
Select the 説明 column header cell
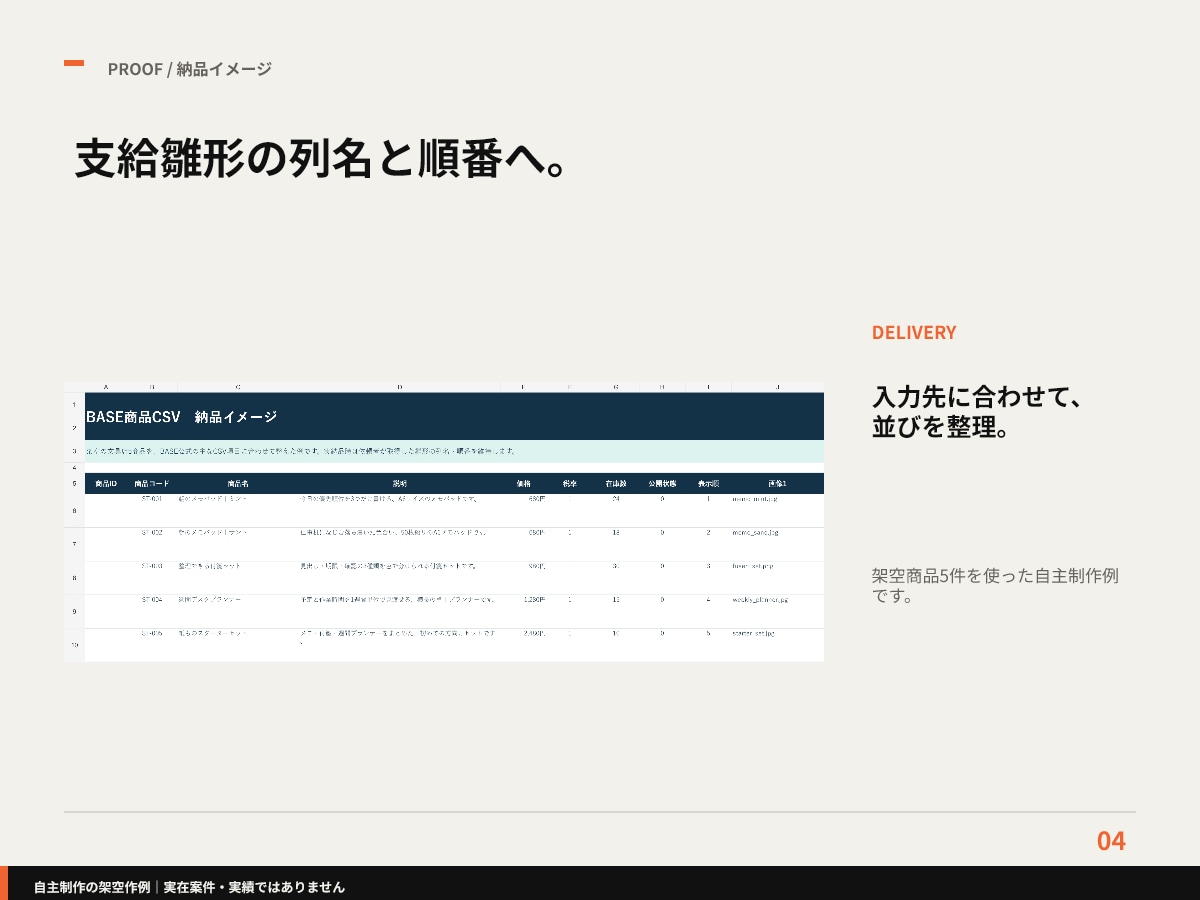[399, 483]
